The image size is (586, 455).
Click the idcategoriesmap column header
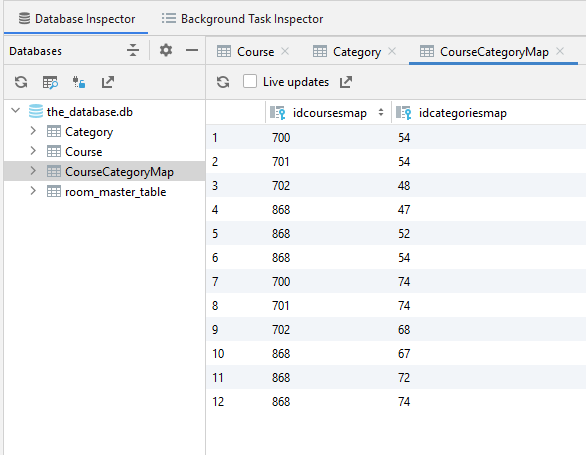(x=463, y=113)
